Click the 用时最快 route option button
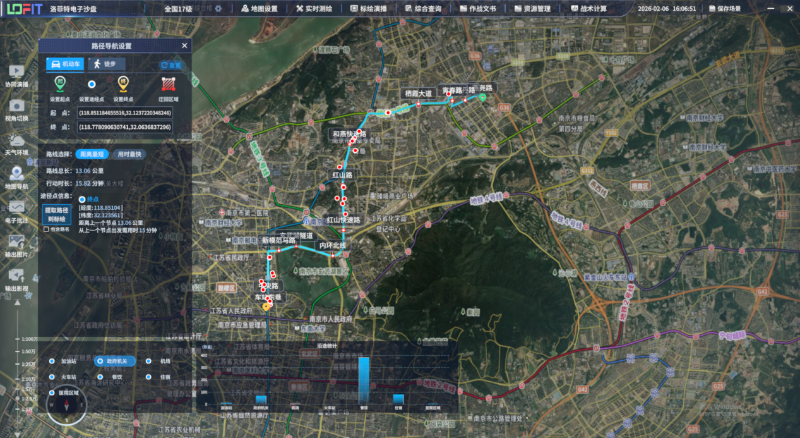Screen dimensions: 800x438 tap(129, 154)
